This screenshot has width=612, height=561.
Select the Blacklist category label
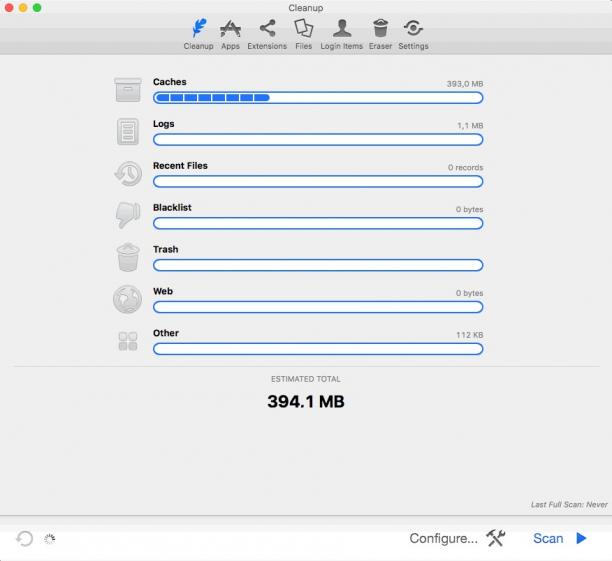172,207
